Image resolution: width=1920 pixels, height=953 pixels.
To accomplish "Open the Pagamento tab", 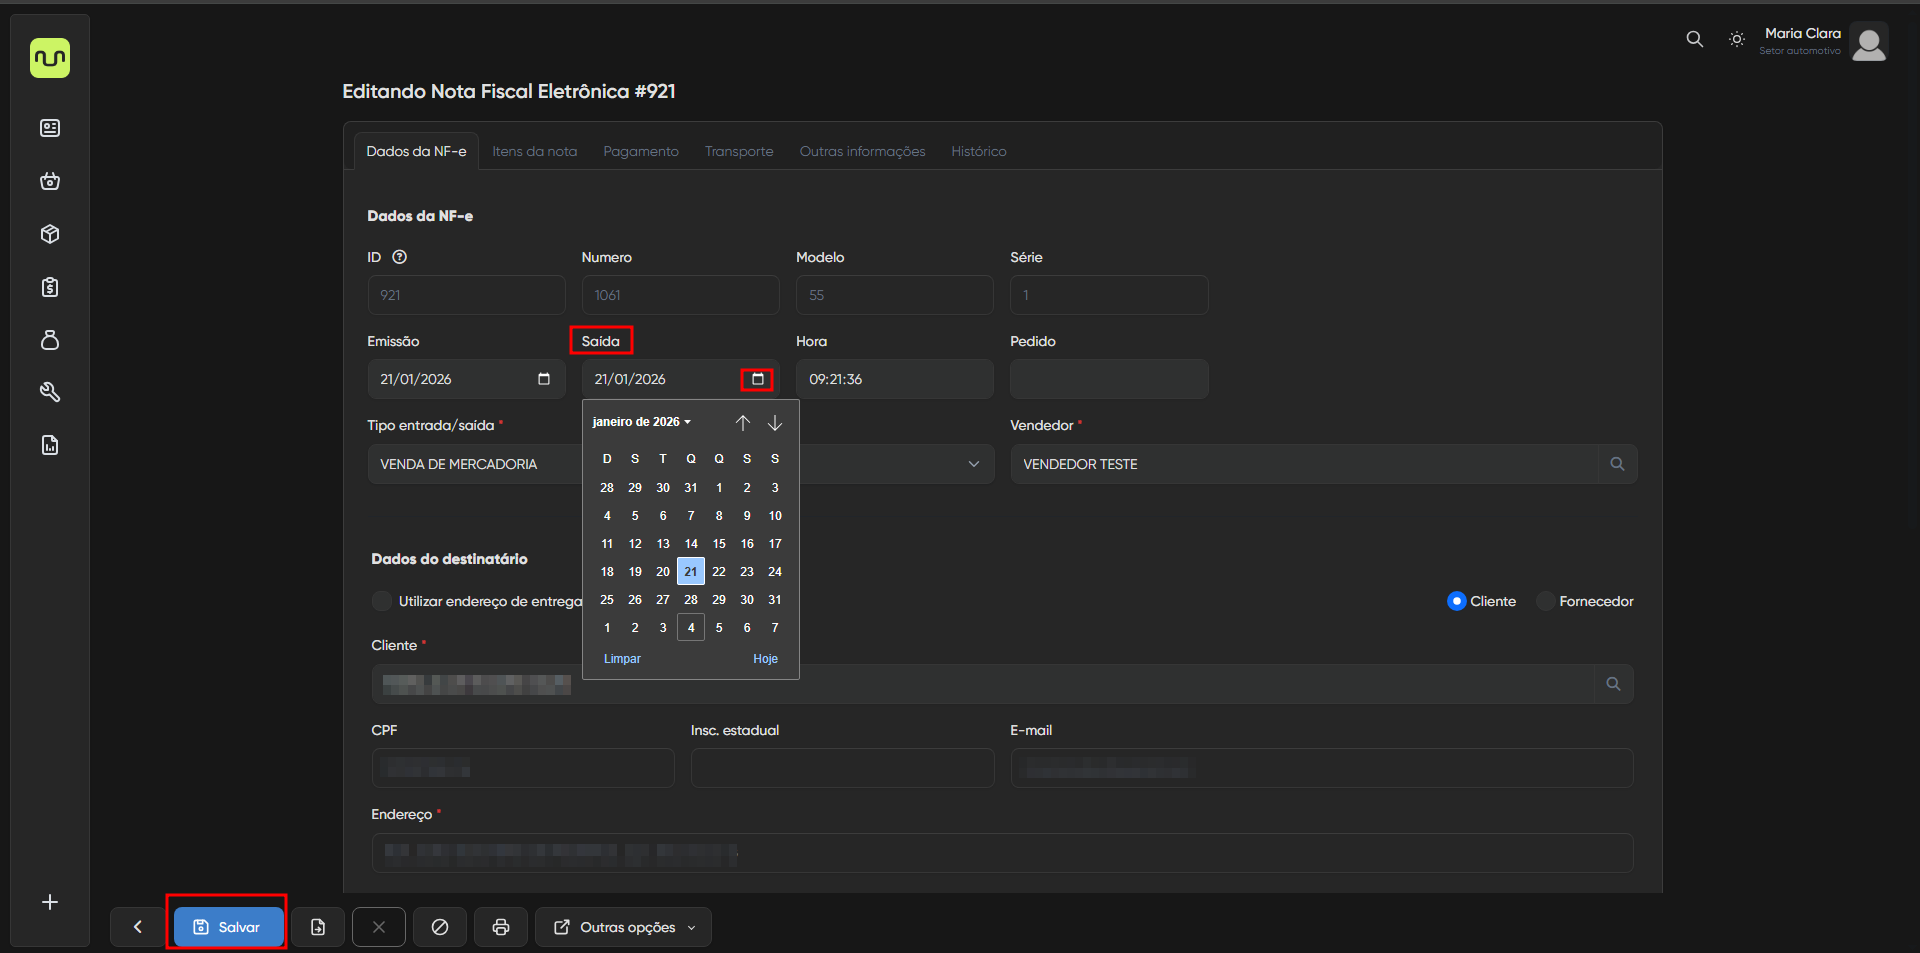I will [x=640, y=151].
